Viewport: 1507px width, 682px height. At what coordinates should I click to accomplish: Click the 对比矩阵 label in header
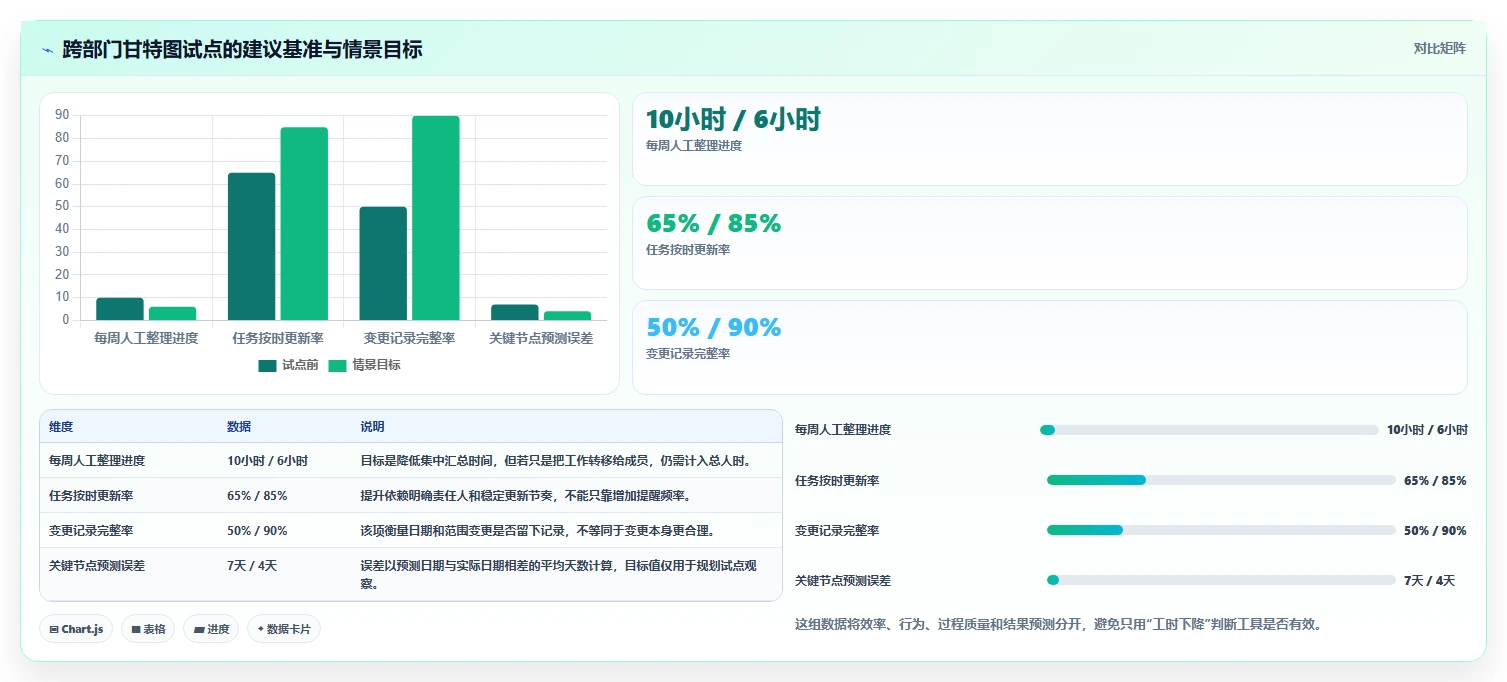point(1440,49)
